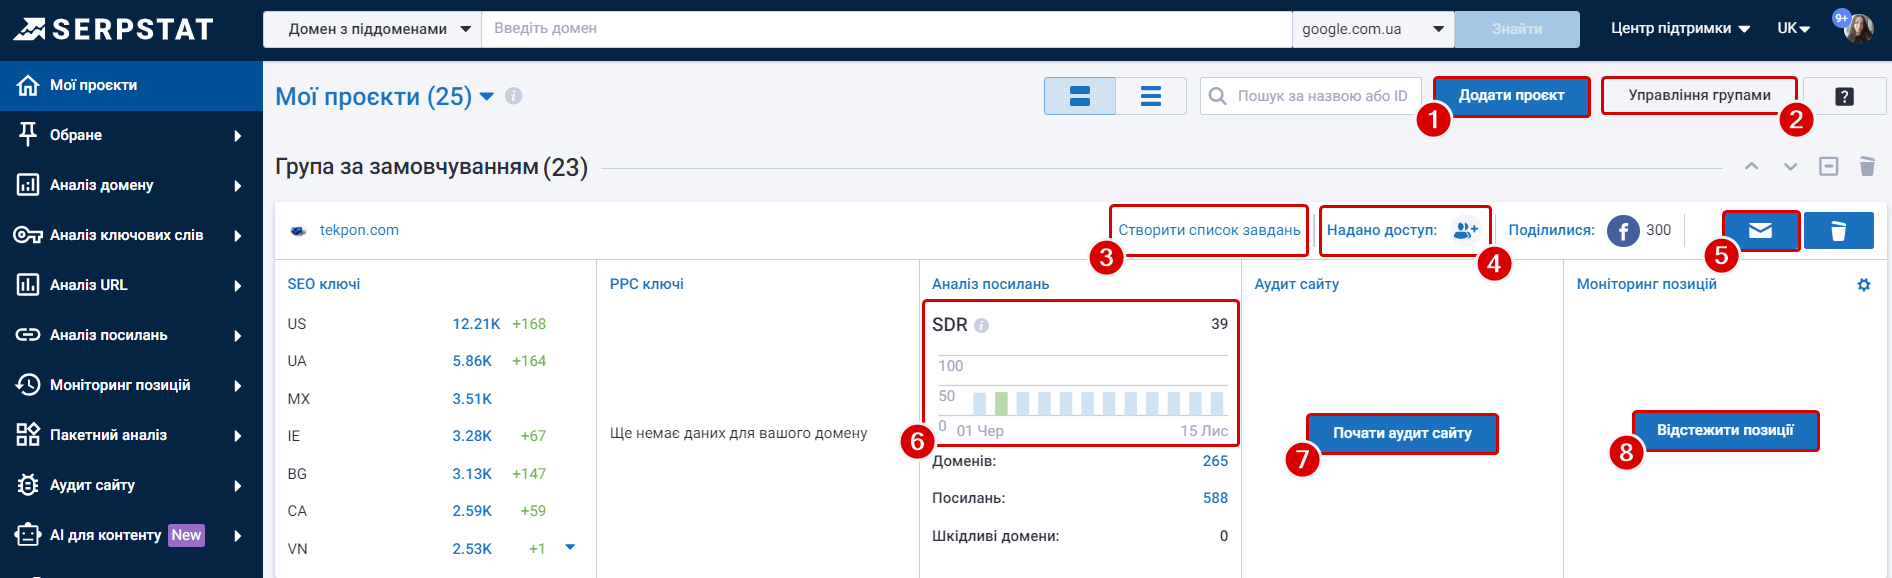The width and height of the screenshot is (1892, 578).
Task: Open Аудит сайту card heading link
Action: click(1297, 284)
